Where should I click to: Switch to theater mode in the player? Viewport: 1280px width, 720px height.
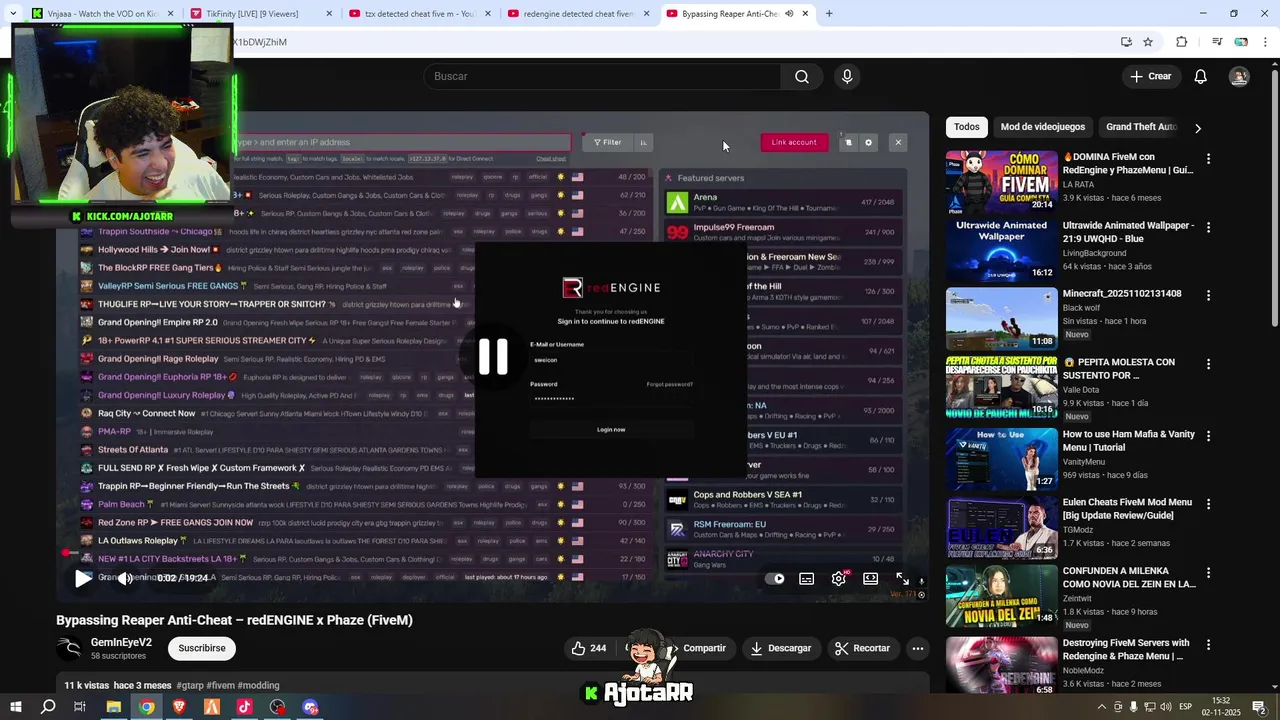tap(870, 578)
